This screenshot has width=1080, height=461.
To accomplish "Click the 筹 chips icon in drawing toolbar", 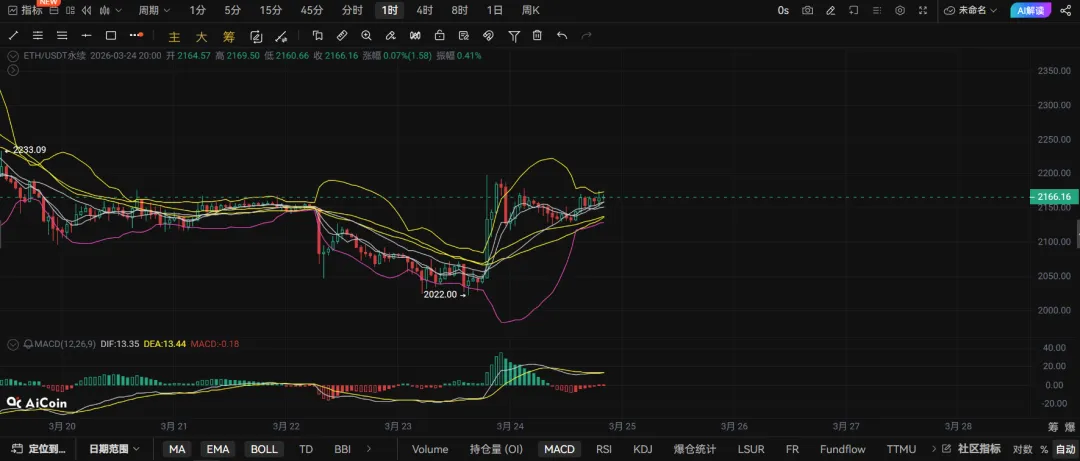I will pos(228,37).
